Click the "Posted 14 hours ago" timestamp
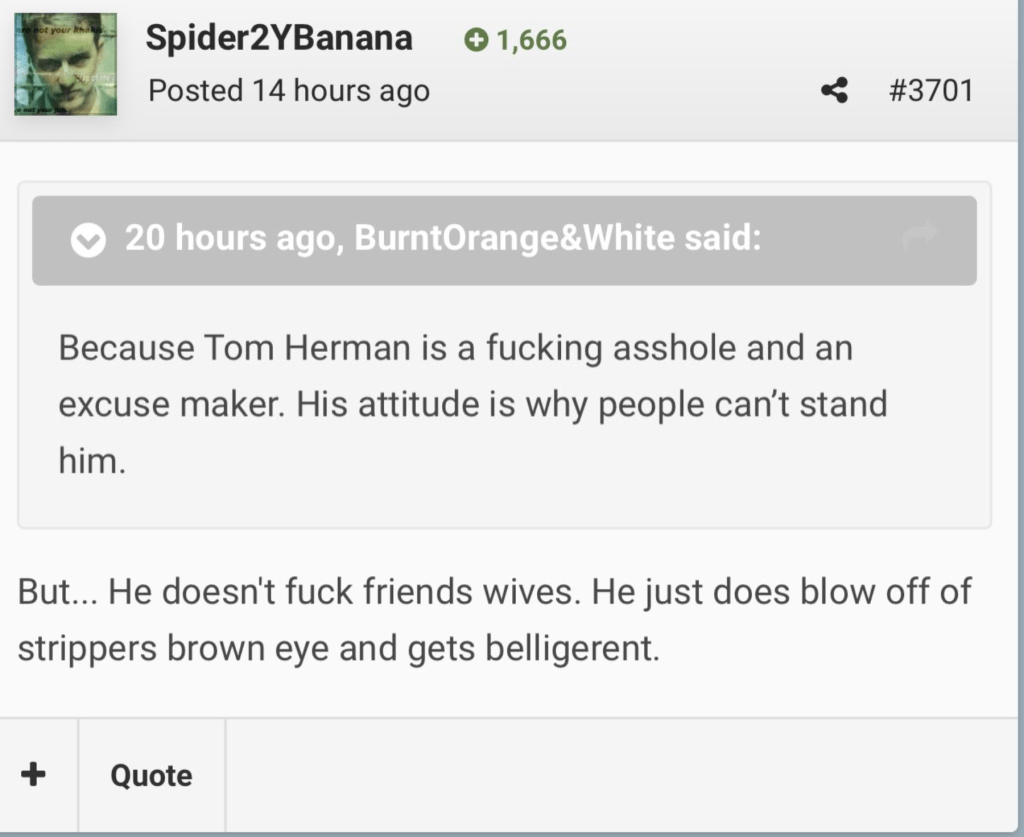1024x837 pixels. [x=289, y=91]
